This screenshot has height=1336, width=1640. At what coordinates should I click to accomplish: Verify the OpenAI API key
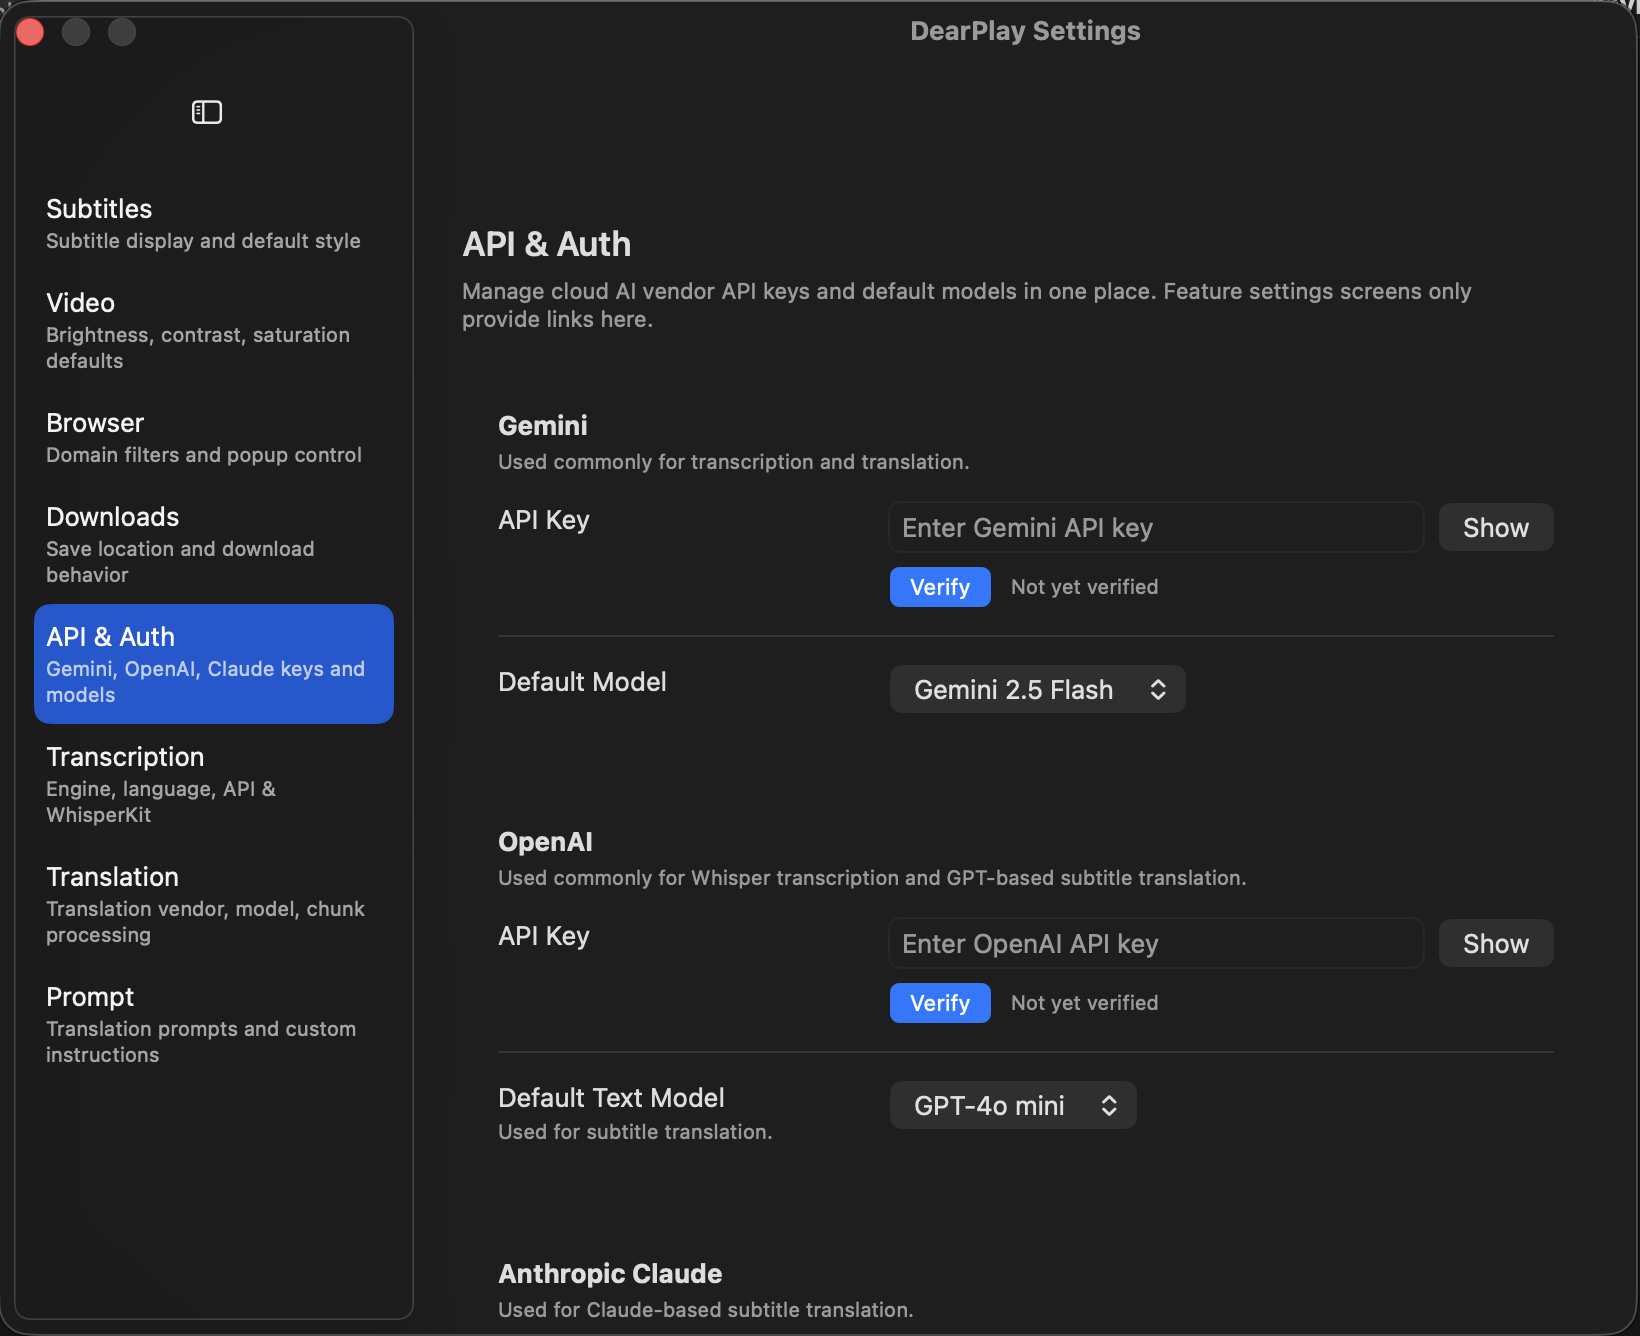pyautogui.click(x=940, y=1003)
